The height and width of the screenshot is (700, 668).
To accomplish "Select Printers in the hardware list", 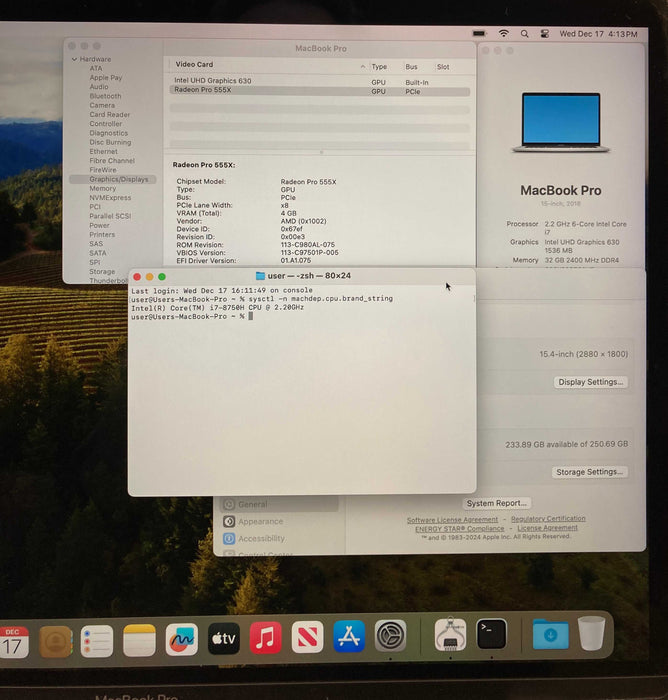I will [x=102, y=235].
